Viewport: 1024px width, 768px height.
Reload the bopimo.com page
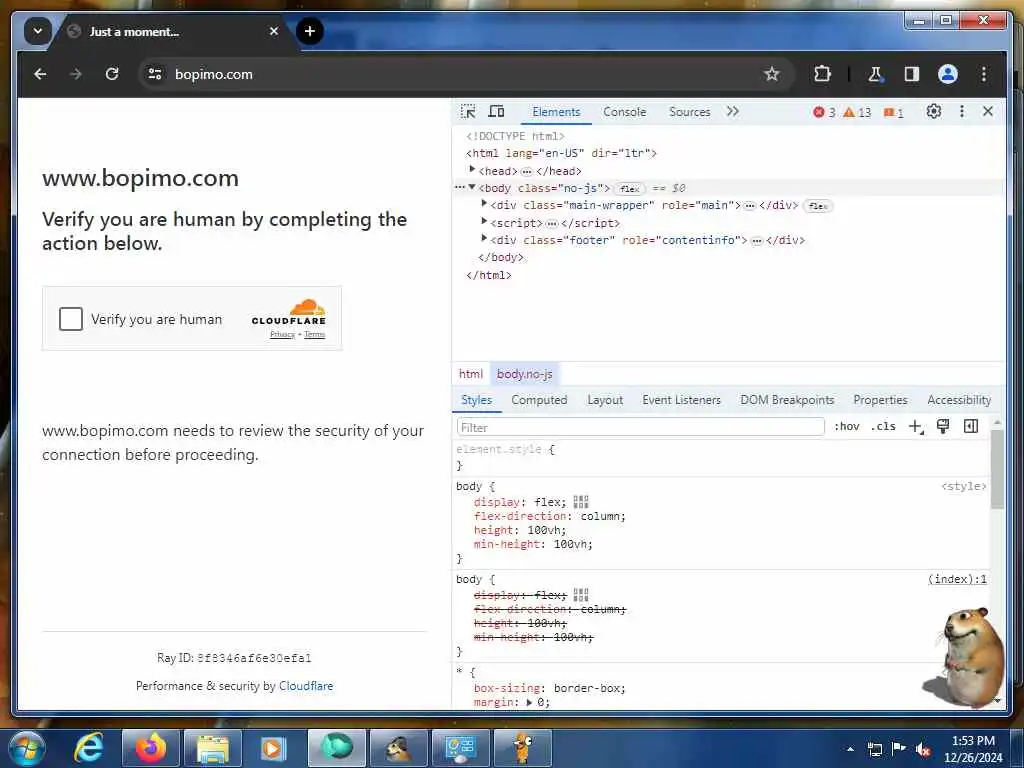[112, 74]
